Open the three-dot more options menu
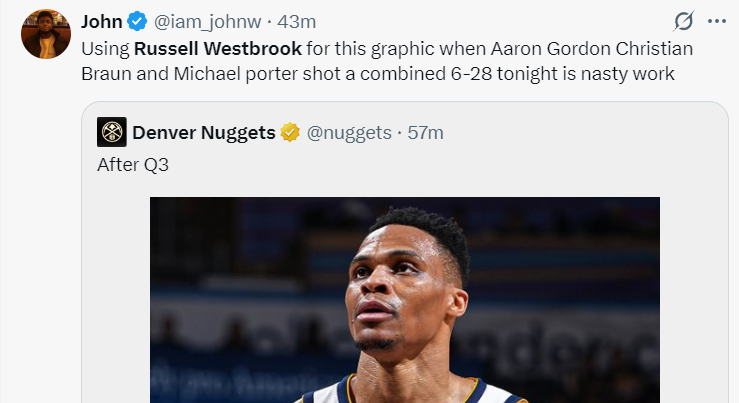Screen dimensions: 739x403 (716, 21)
